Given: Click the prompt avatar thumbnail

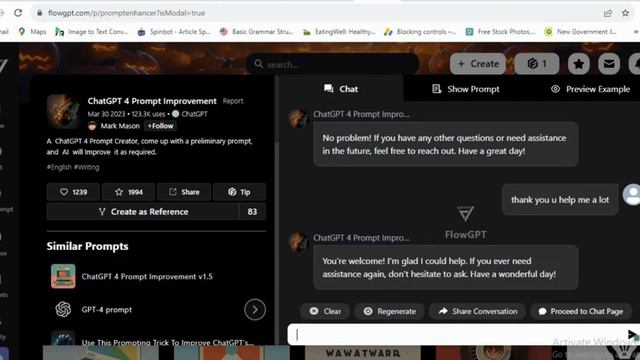Looking at the screenshot, I should click(63, 111).
